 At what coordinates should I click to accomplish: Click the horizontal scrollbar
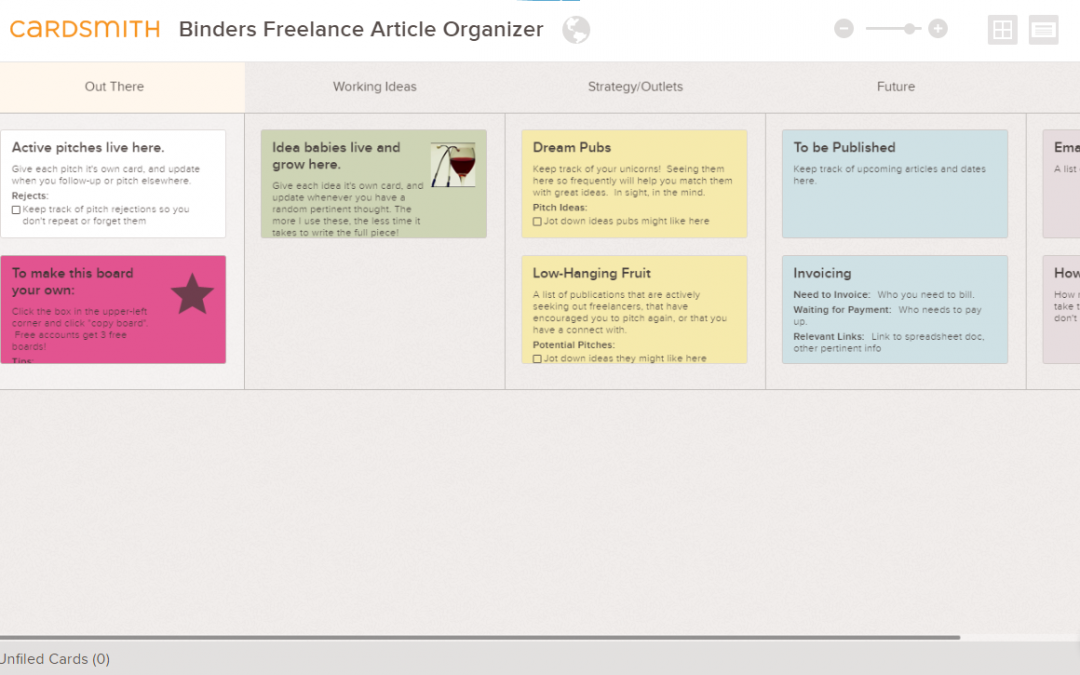(479, 638)
